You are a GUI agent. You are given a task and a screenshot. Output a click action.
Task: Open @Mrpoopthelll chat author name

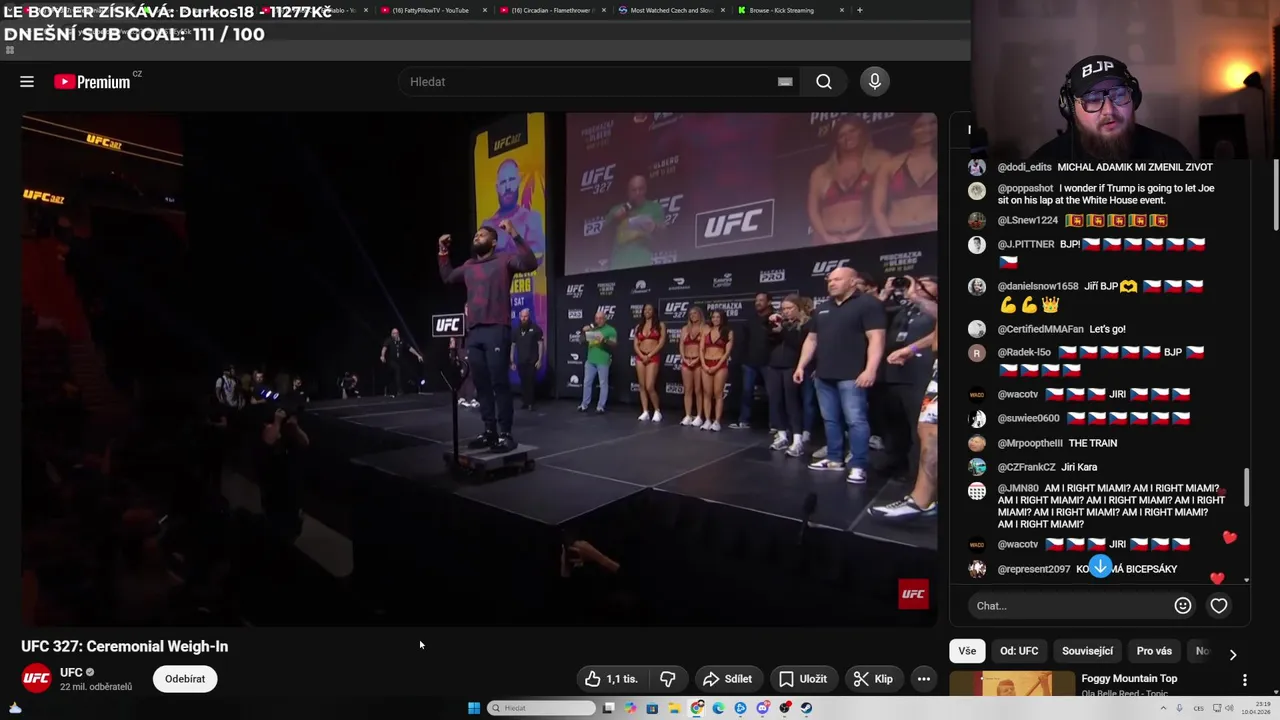coord(1030,443)
